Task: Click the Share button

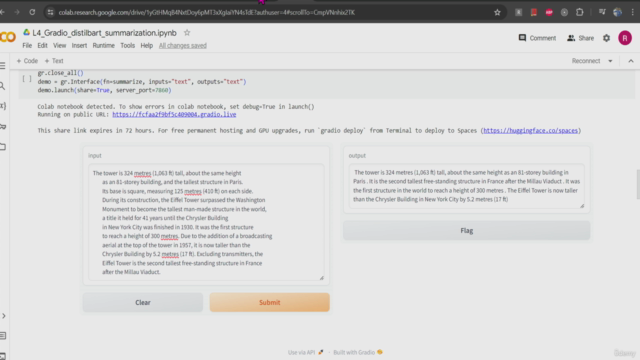Action: pos(580,38)
